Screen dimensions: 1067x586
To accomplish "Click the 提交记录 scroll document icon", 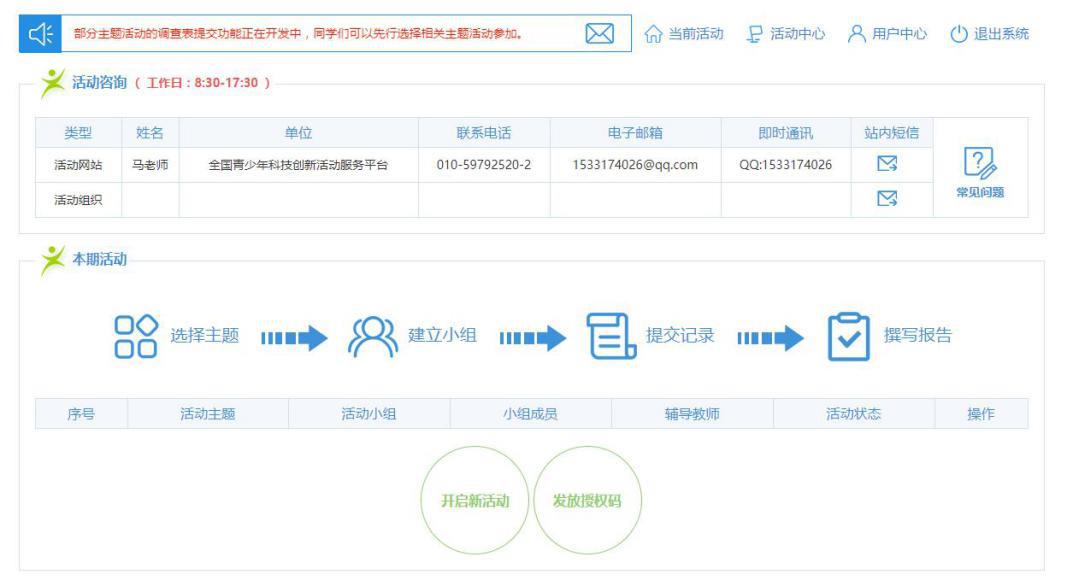I will (x=612, y=336).
